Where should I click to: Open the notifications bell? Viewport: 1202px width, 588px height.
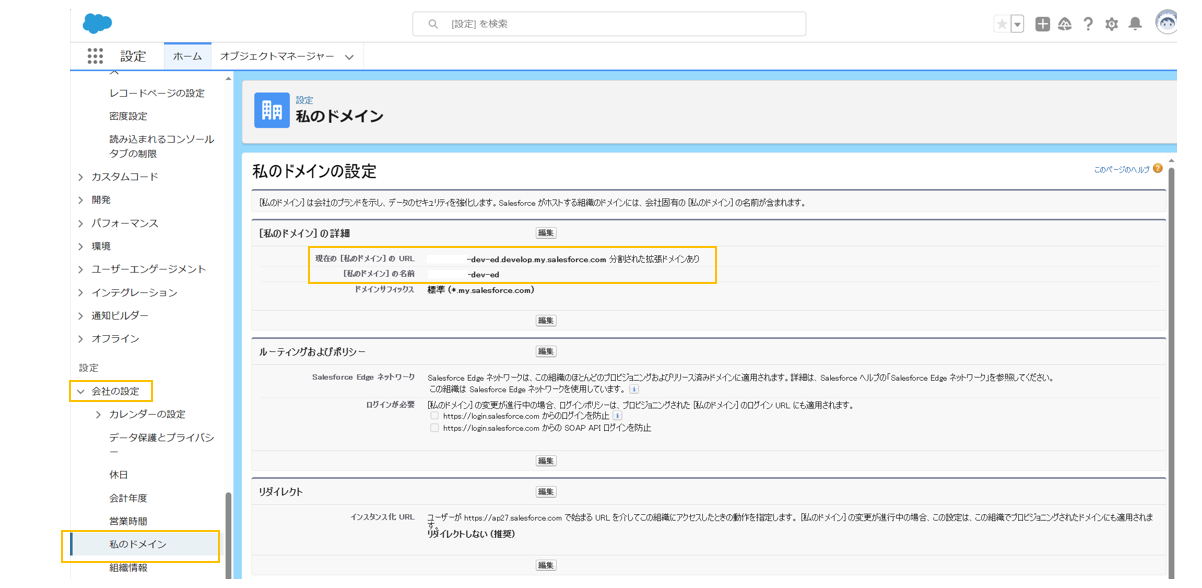(1135, 24)
